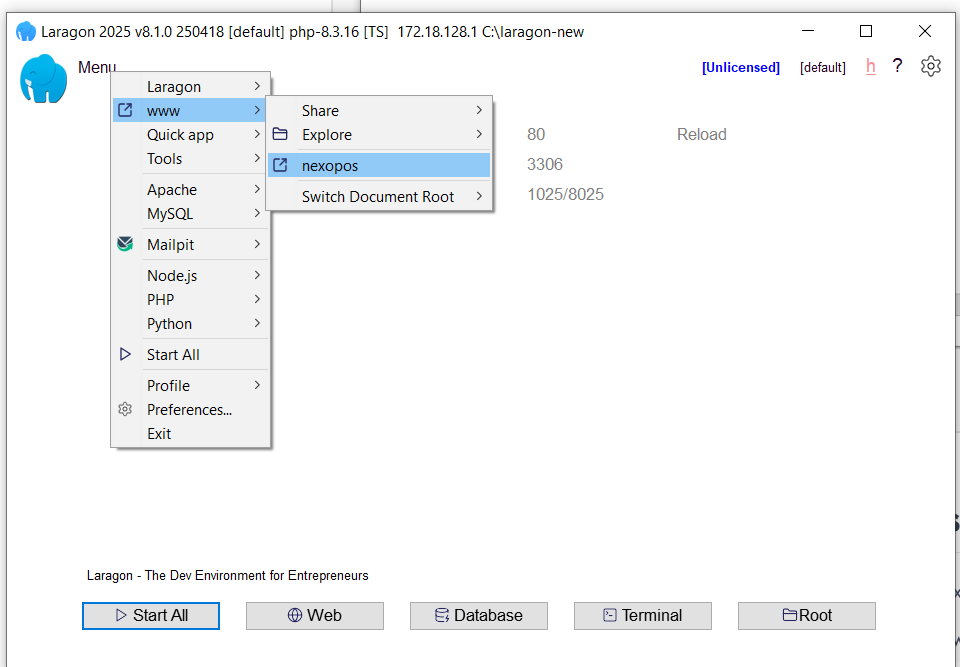This screenshot has height=667, width=960.
Task: Expand the Laragon submenu arrow
Action: pyautogui.click(x=258, y=86)
